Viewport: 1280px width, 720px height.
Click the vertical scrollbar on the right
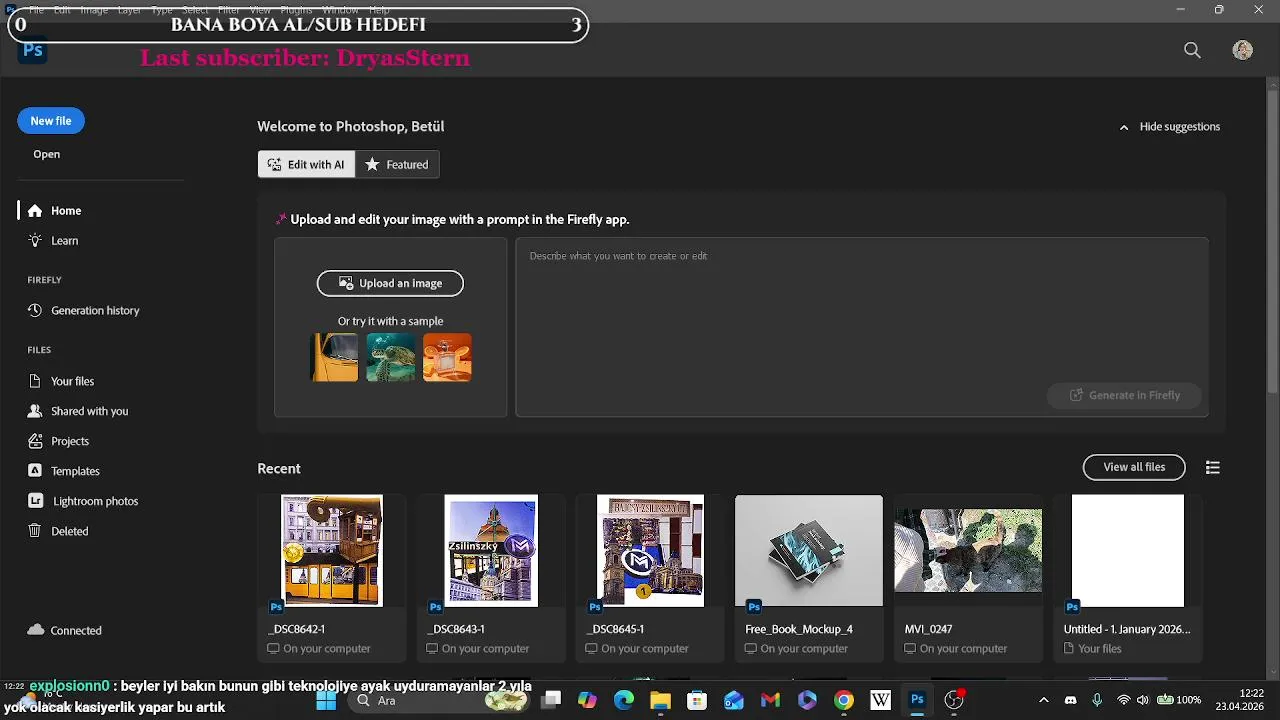click(x=1273, y=240)
